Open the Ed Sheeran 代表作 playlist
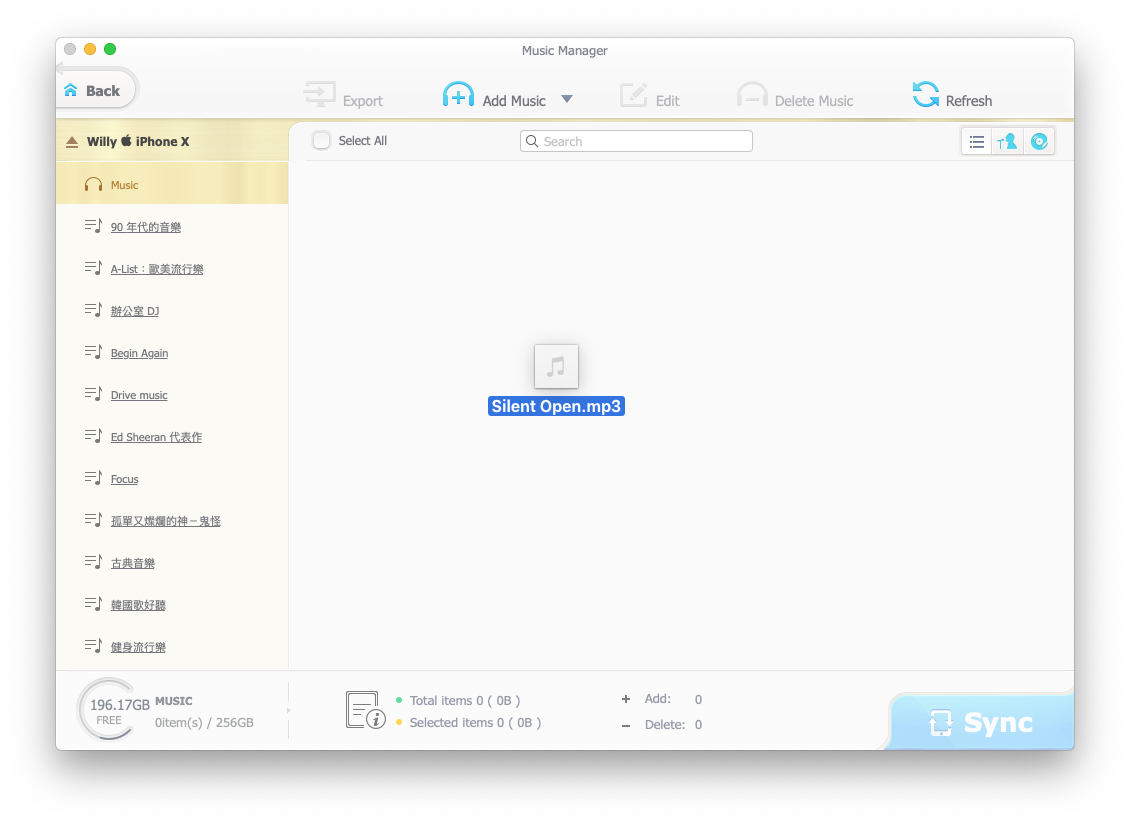 pyautogui.click(x=156, y=437)
